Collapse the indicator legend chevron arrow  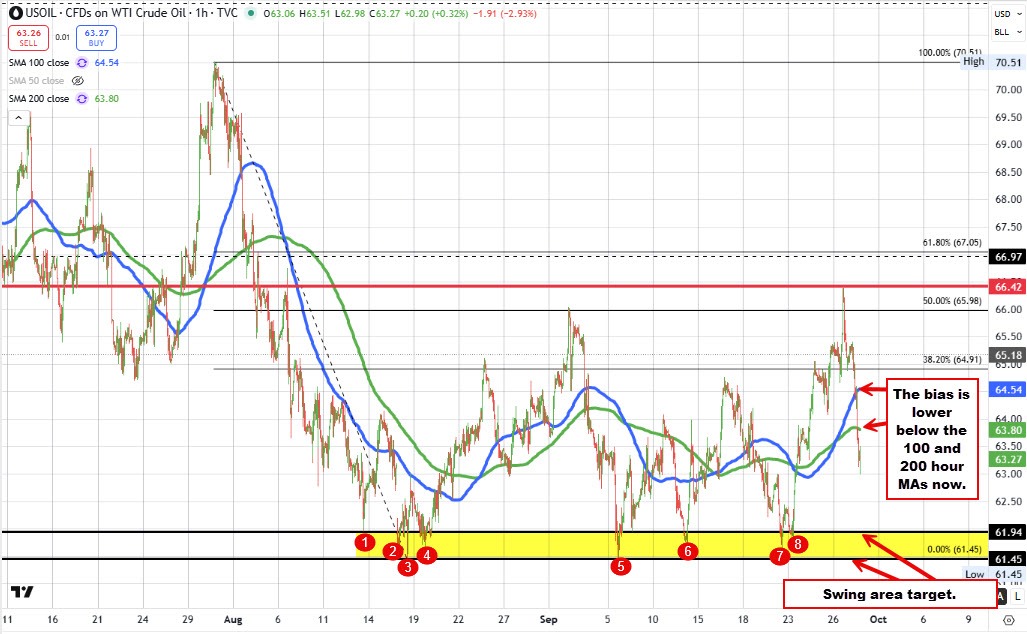pyautogui.click(x=18, y=117)
